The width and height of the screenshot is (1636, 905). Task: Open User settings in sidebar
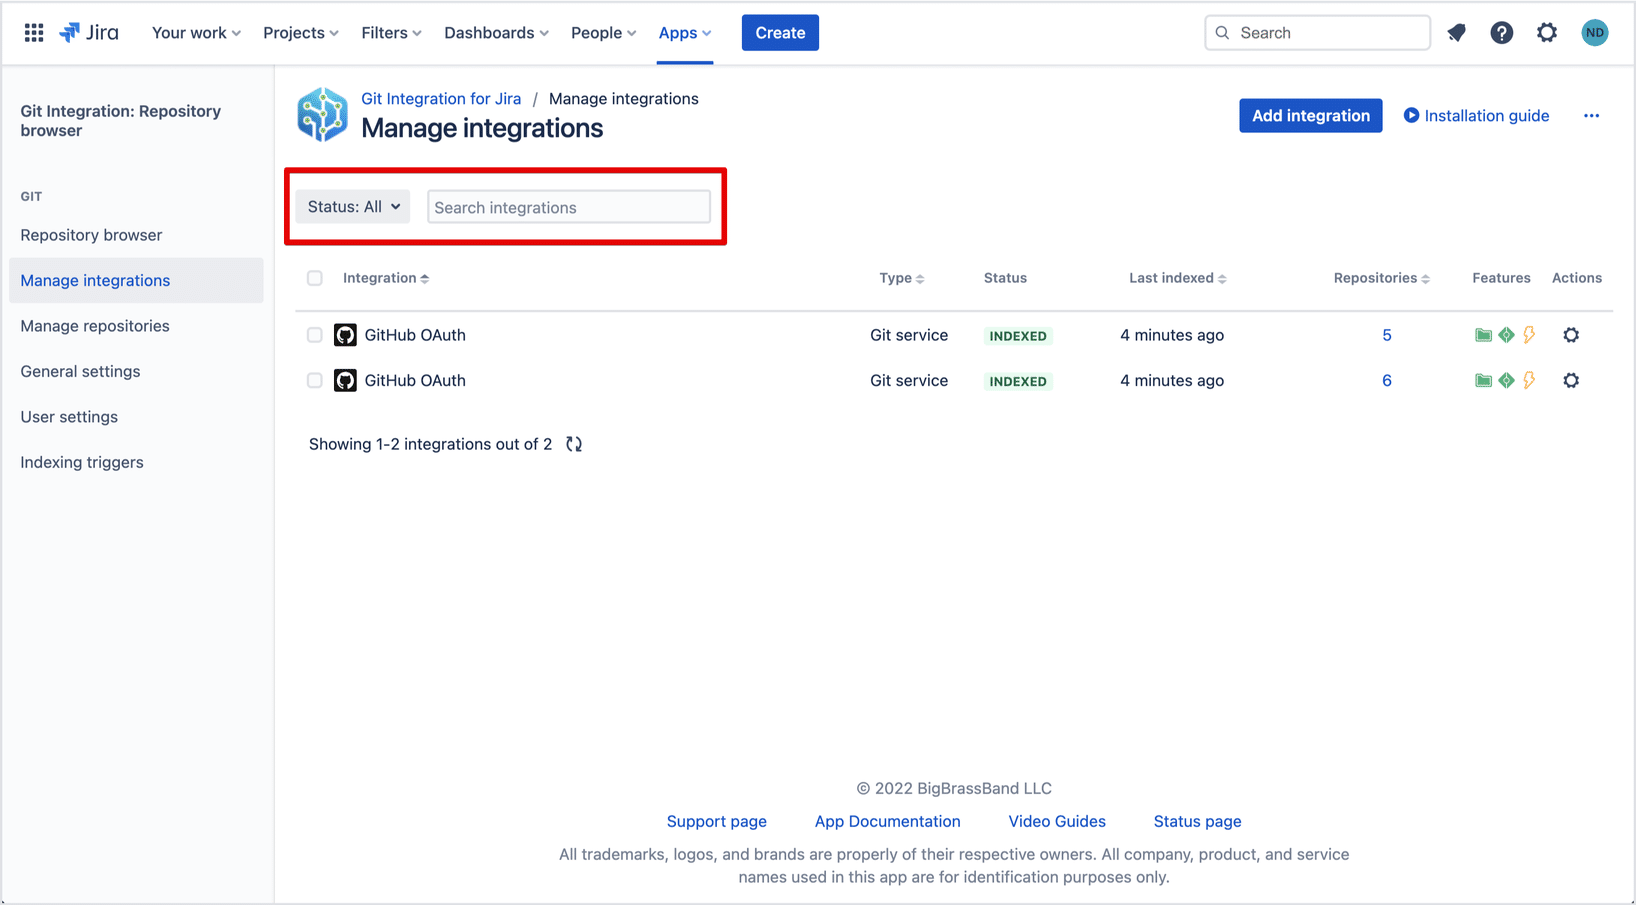[69, 417]
